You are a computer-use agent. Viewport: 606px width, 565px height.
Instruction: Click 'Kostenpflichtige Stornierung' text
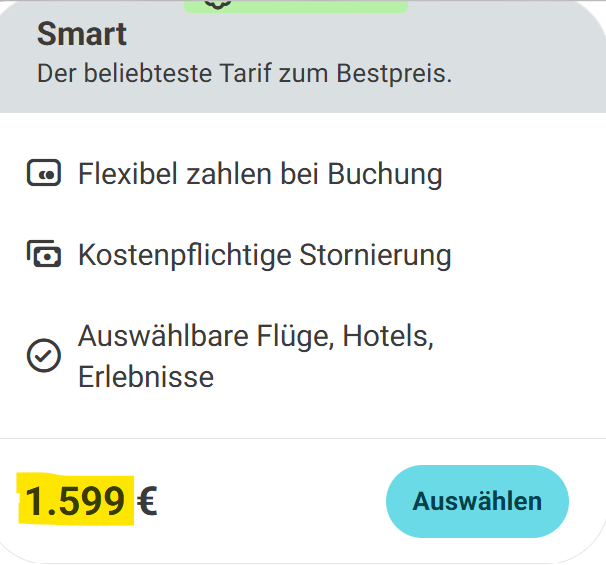click(265, 255)
